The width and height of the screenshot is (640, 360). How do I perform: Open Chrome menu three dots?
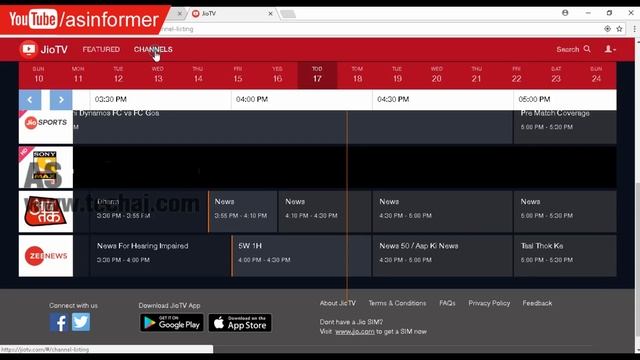(634, 29)
